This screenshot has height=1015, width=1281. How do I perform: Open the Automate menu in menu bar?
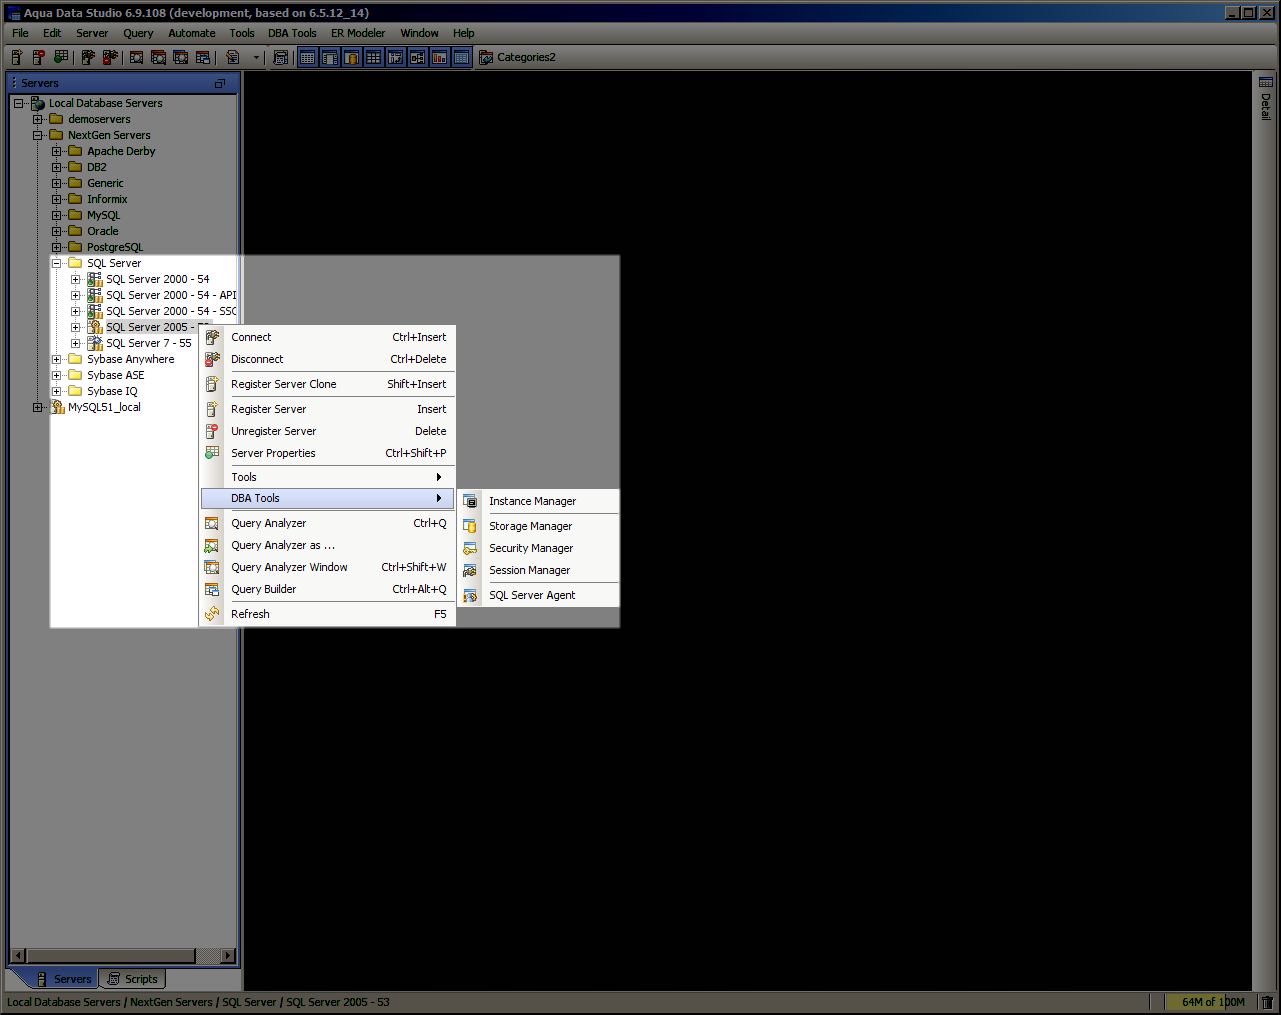[x=192, y=33]
